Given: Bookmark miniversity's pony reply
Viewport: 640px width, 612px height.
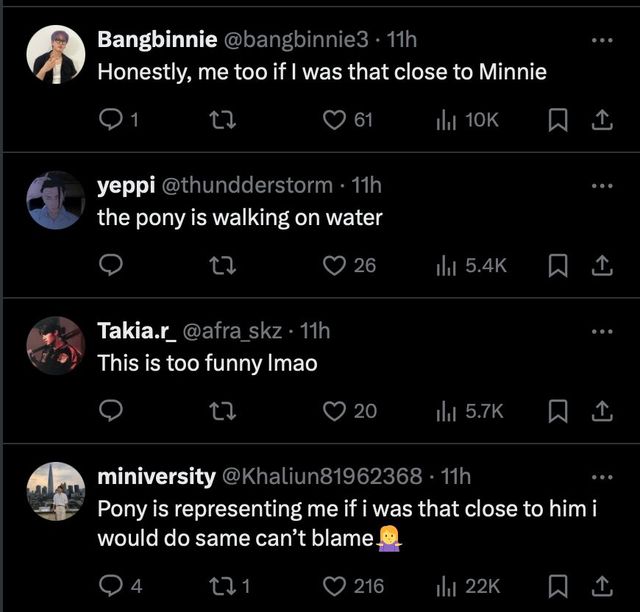Looking at the screenshot, I should pos(558,586).
